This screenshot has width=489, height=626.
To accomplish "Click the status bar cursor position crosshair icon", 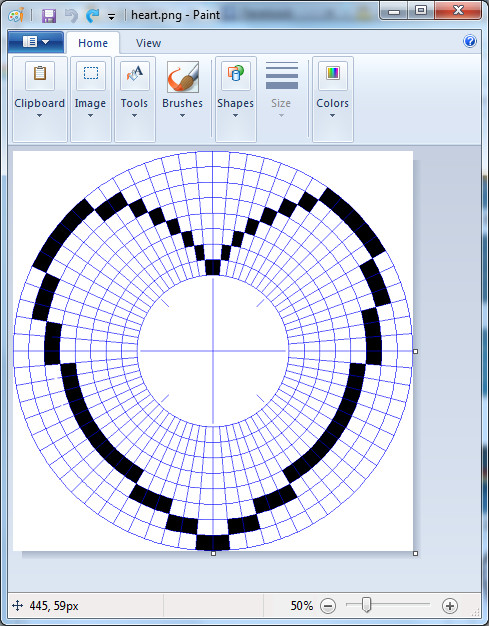I will (x=17, y=606).
